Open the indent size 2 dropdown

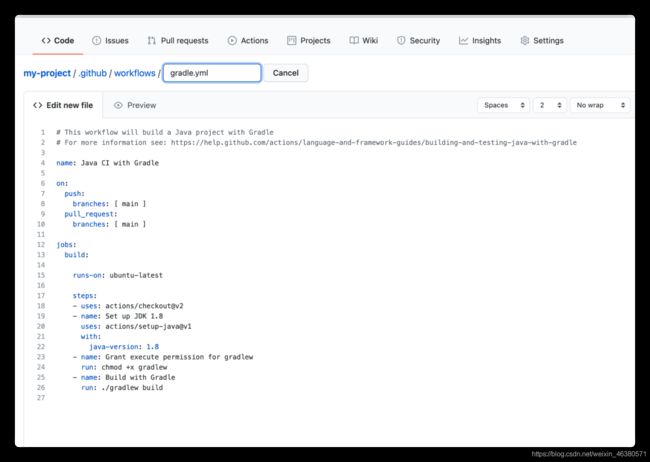click(x=550, y=105)
